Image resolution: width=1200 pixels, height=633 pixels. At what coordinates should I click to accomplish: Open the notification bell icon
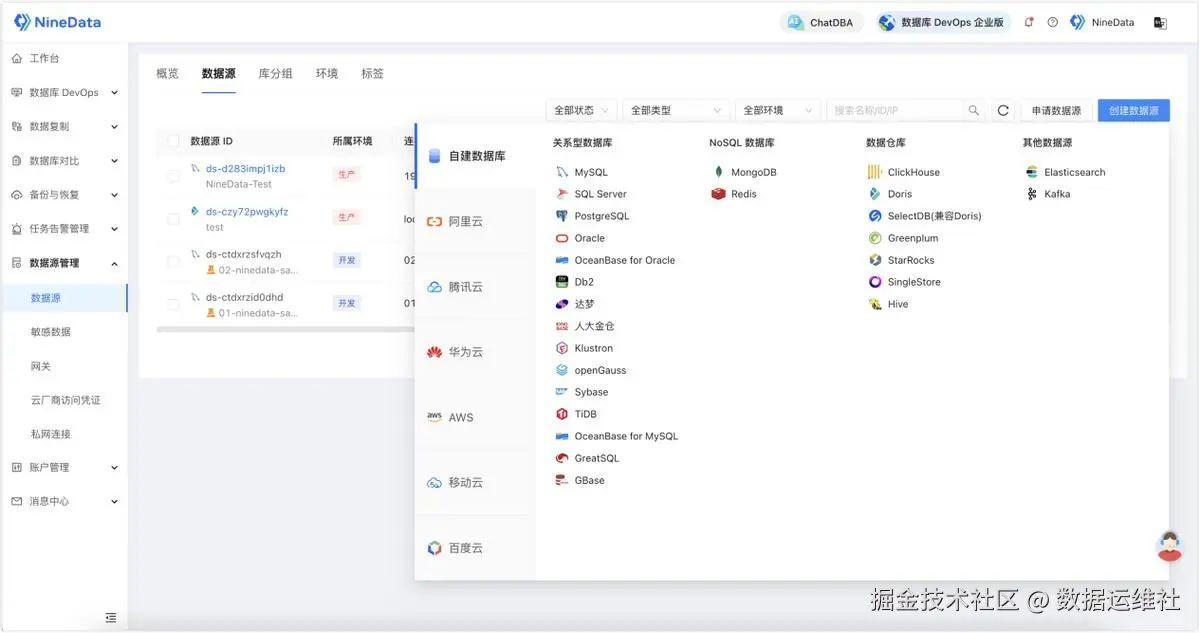point(1029,22)
